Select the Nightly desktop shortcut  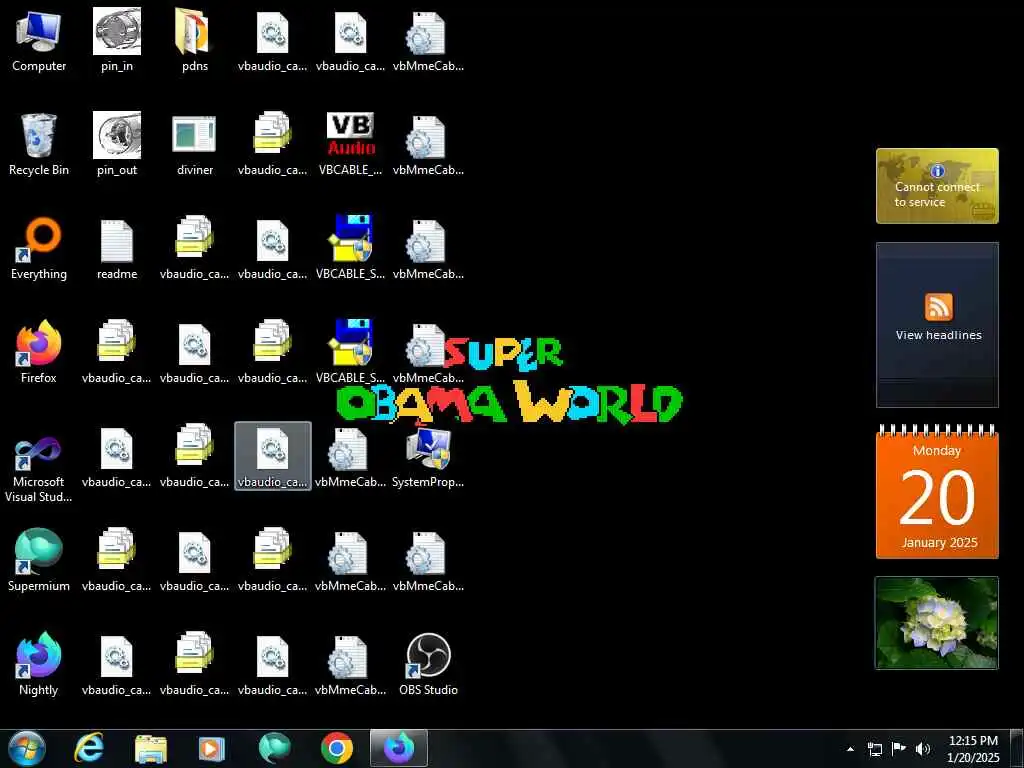tap(39, 664)
